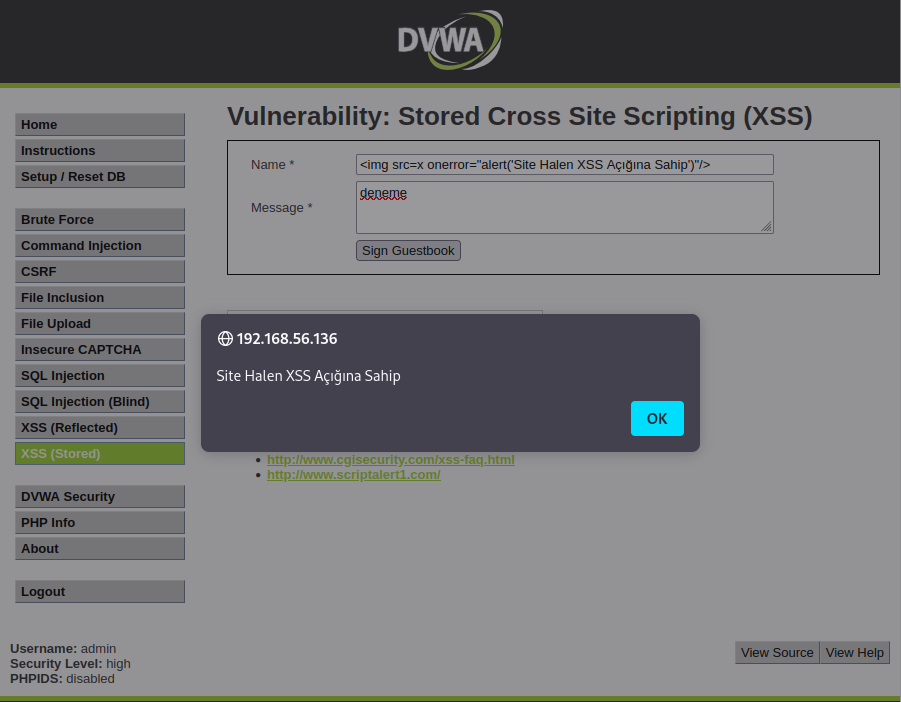Select Brute Force from the sidebar
Viewport: 901px width, 702px height.
[100, 219]
